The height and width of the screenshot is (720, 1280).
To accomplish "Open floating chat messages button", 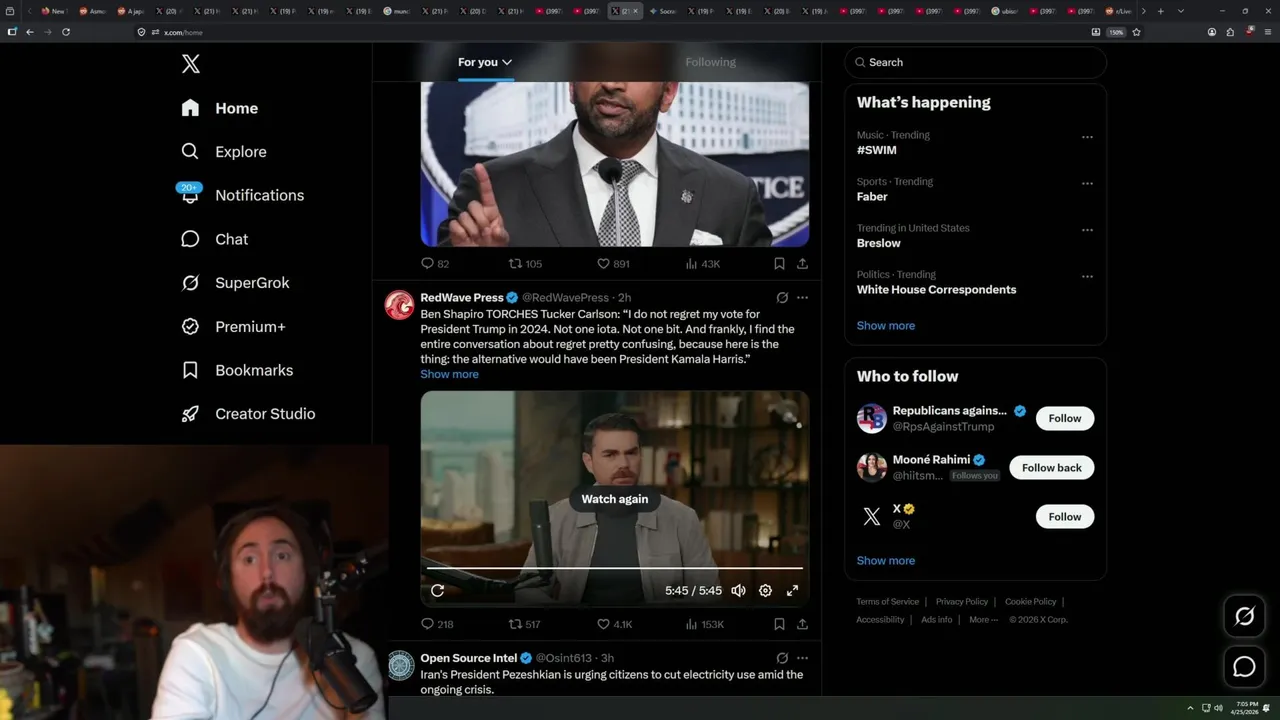I will tap(1245, 666).
